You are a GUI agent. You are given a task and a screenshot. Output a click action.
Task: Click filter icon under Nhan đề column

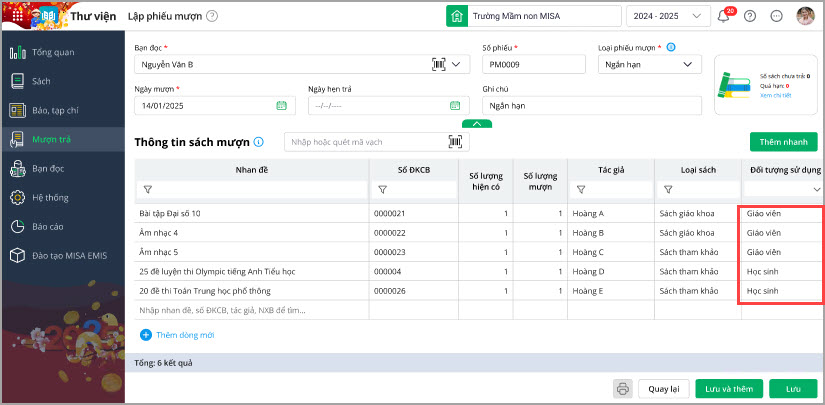(x=148, y=189)
